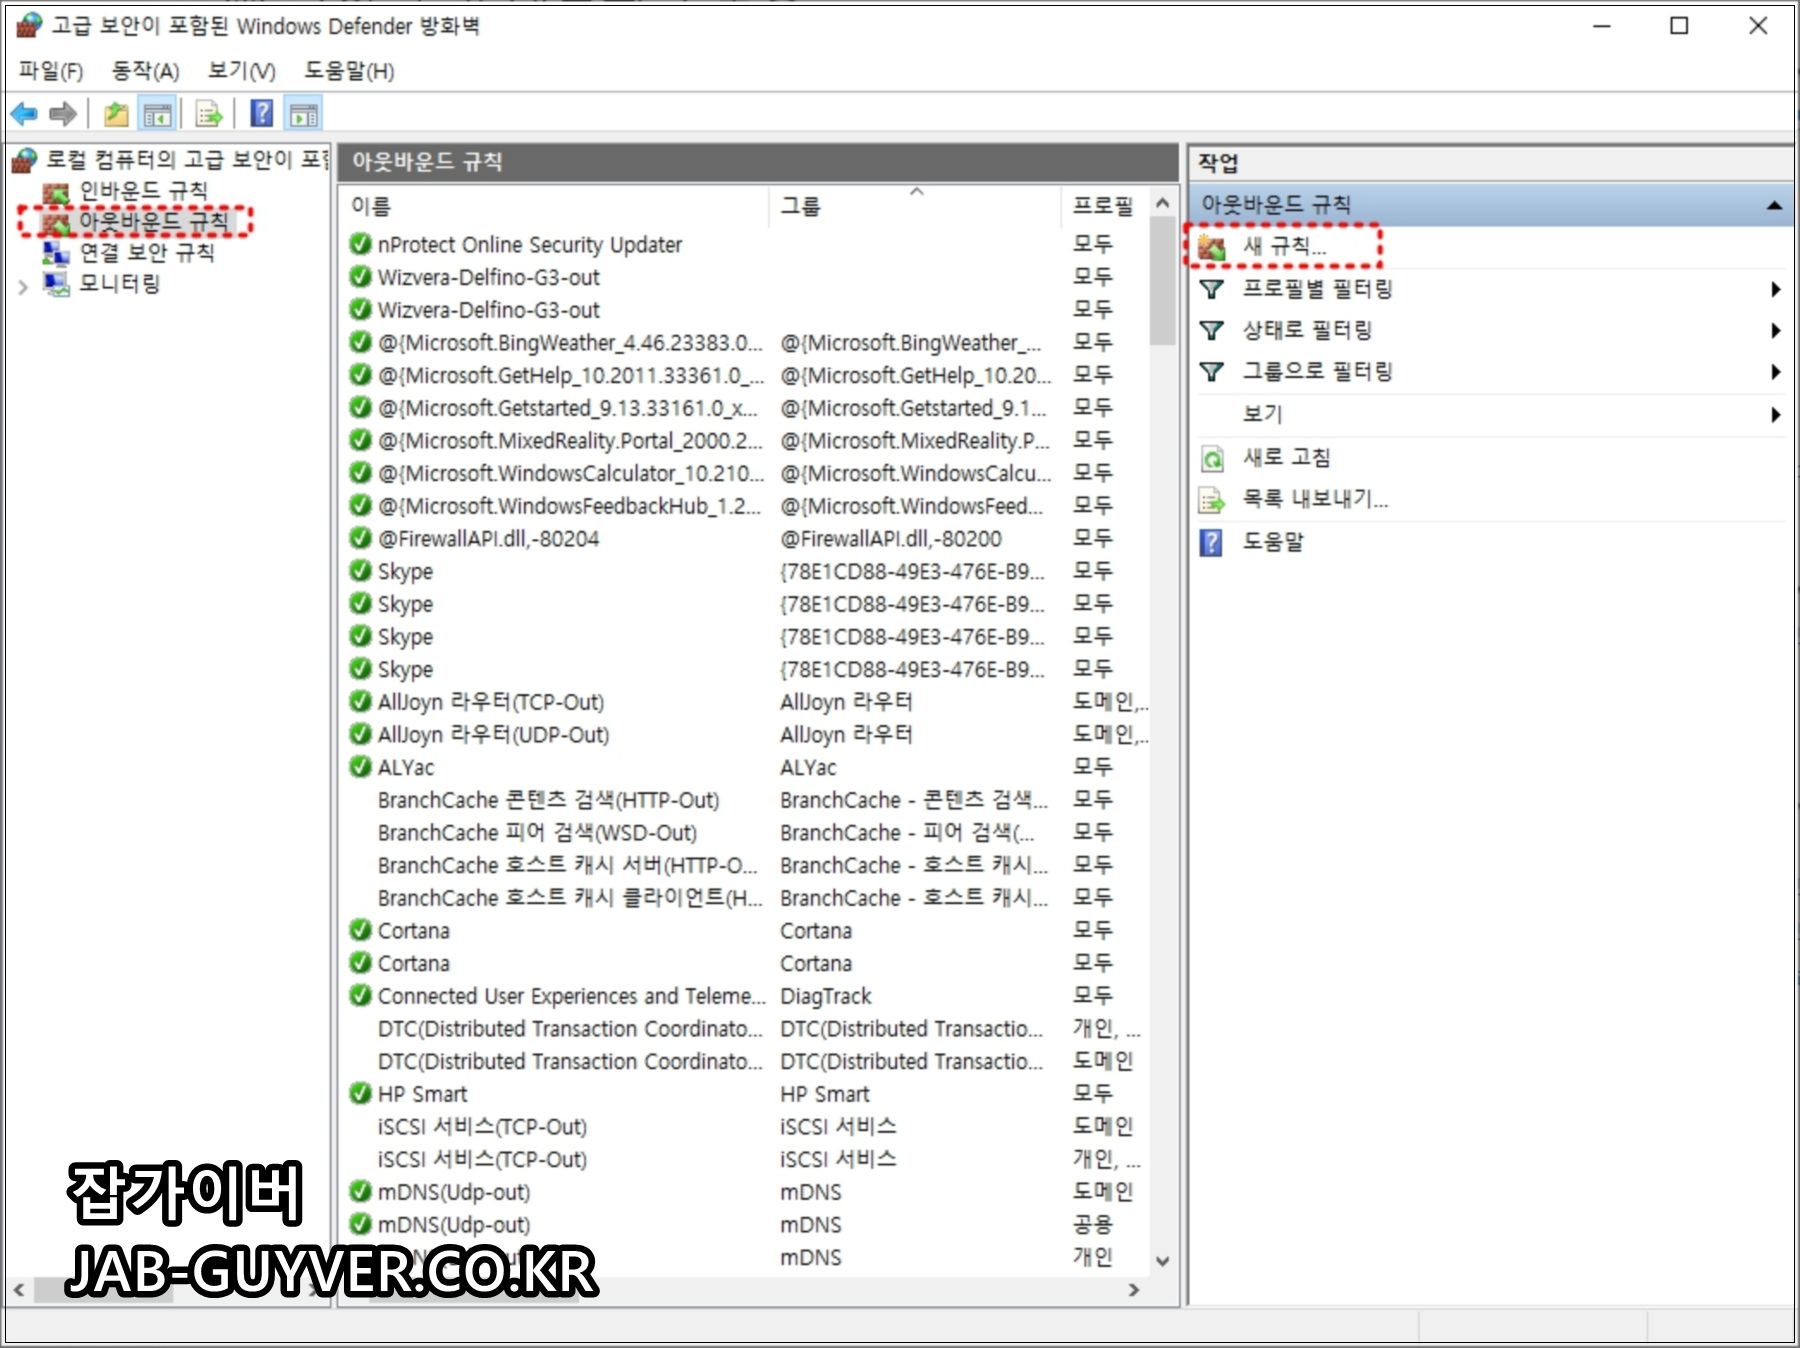Select the @{Microsoft.BingWeather rule row
The width and height of the screenshot is (1800, 1348).
pos(745,343)
